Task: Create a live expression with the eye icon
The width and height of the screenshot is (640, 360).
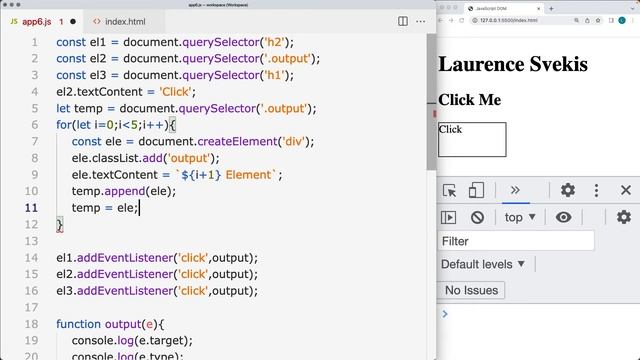Action: [563, 217]
